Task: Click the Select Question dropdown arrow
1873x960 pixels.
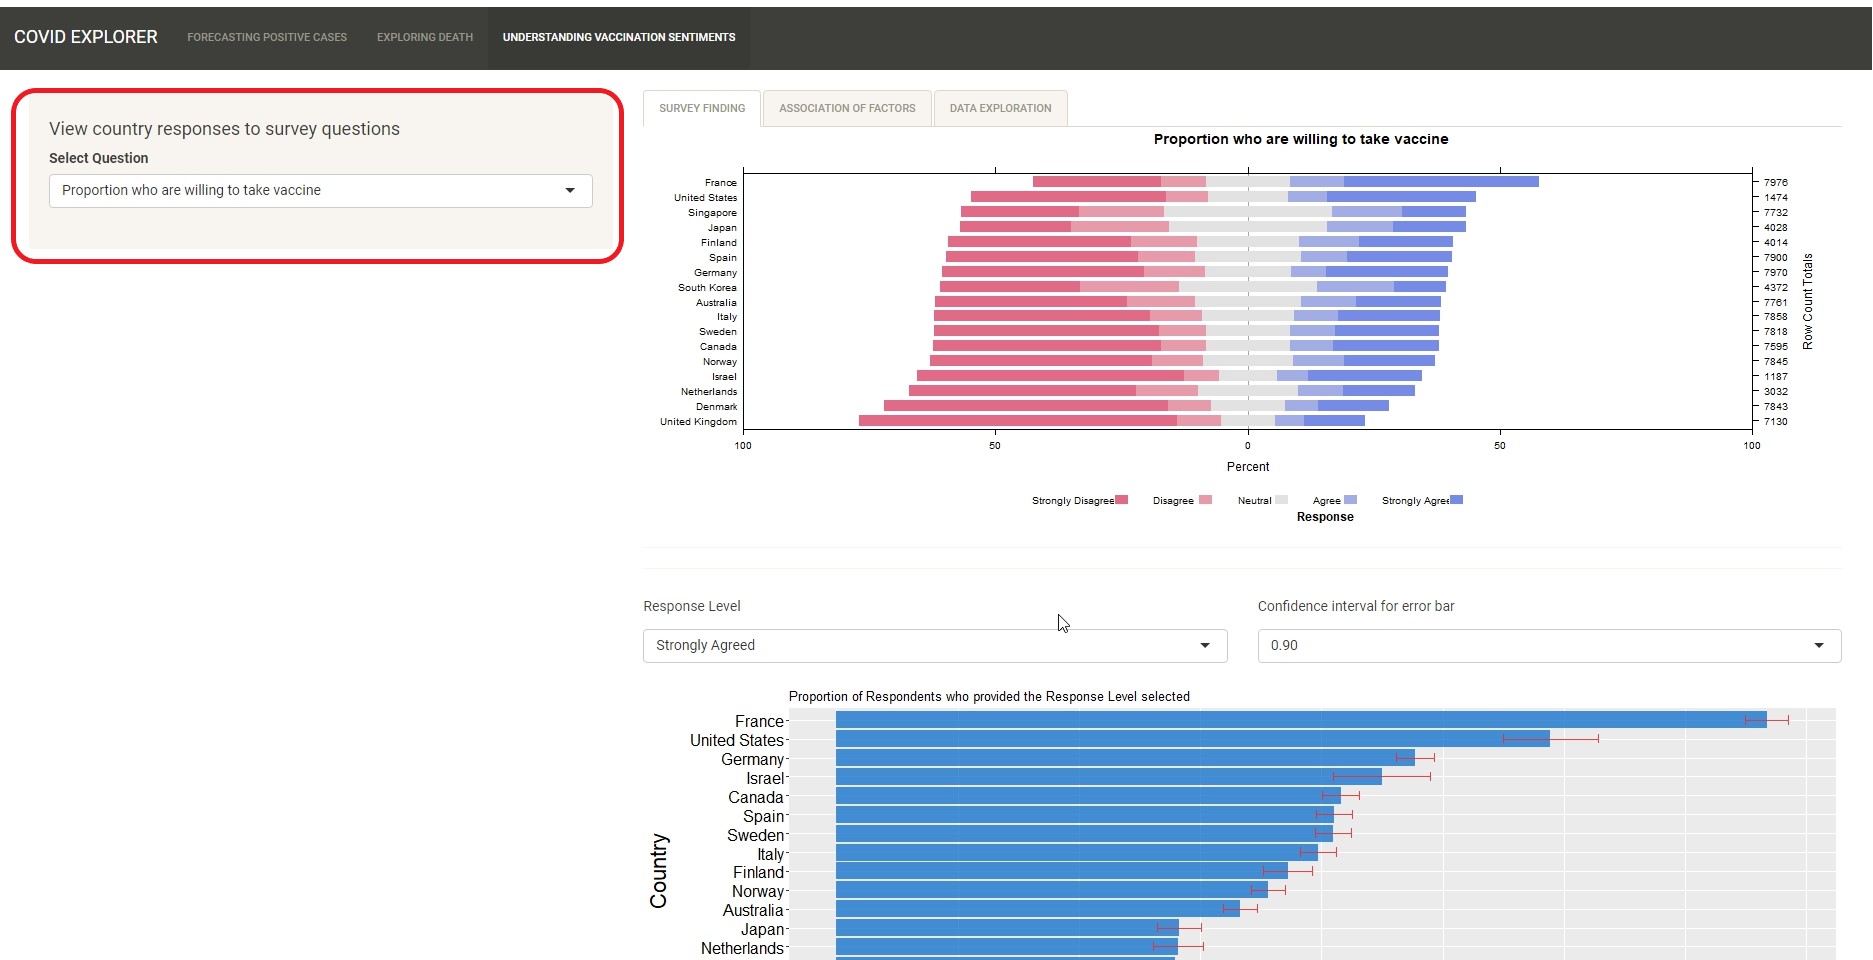Action: tap(570, 191)
